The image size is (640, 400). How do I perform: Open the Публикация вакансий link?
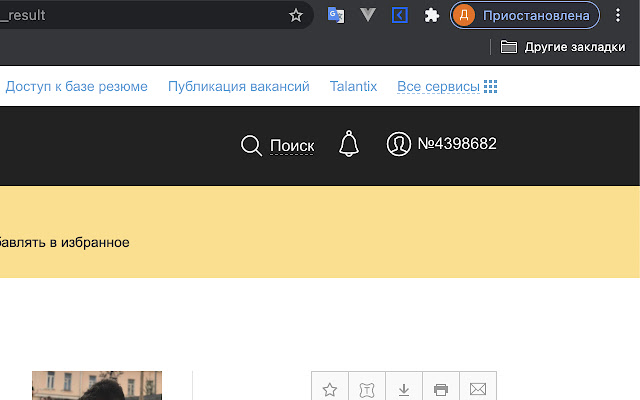pos(239,87)
